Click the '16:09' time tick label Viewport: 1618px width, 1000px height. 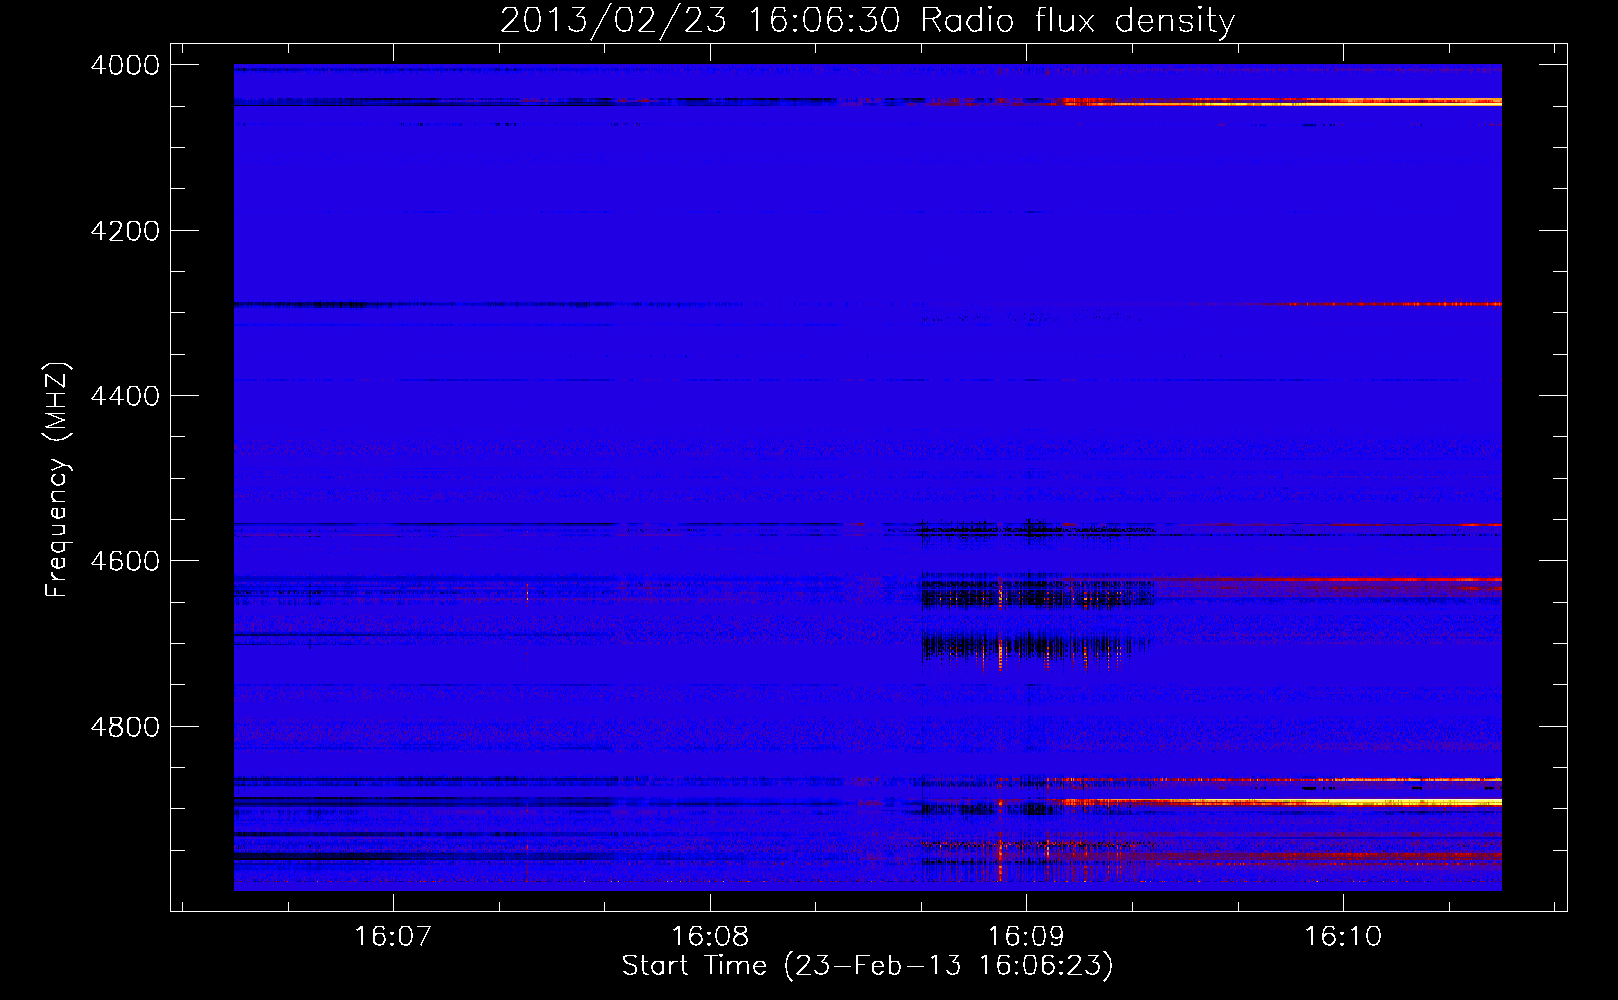click(x=1026, y=936)
